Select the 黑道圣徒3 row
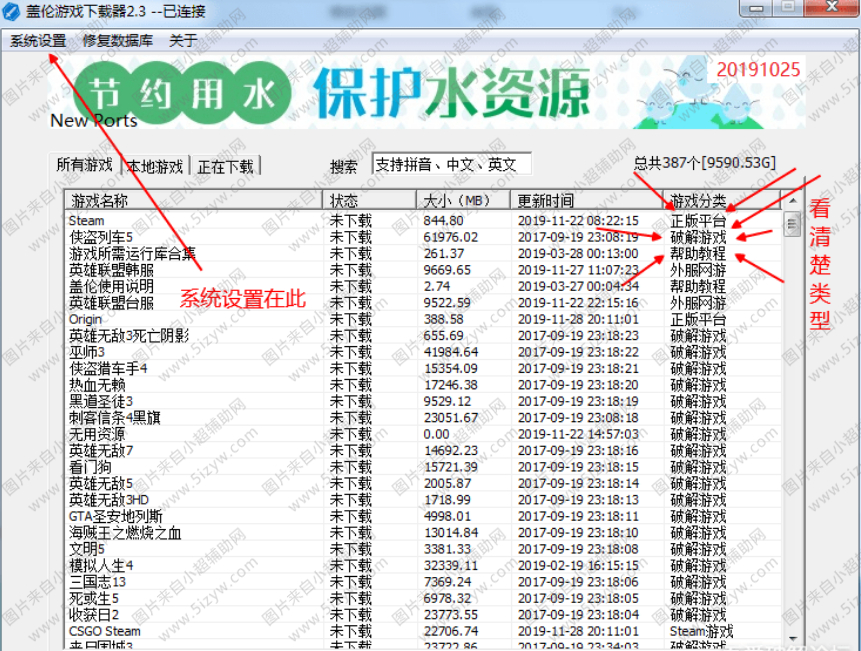 click(x=423, y=401)
